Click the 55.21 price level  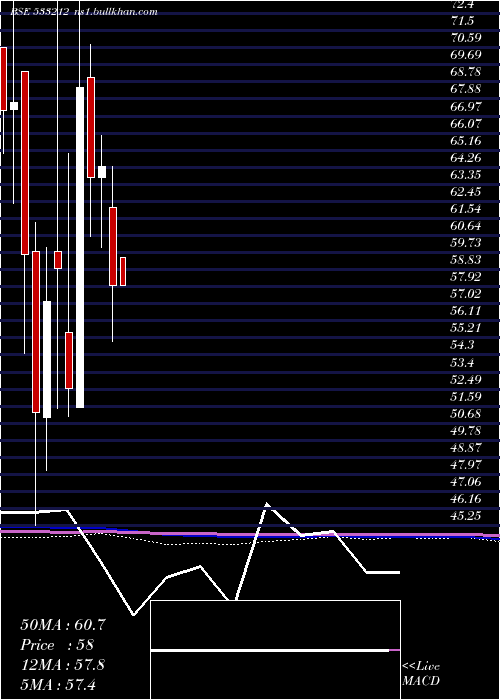point(466,329)
